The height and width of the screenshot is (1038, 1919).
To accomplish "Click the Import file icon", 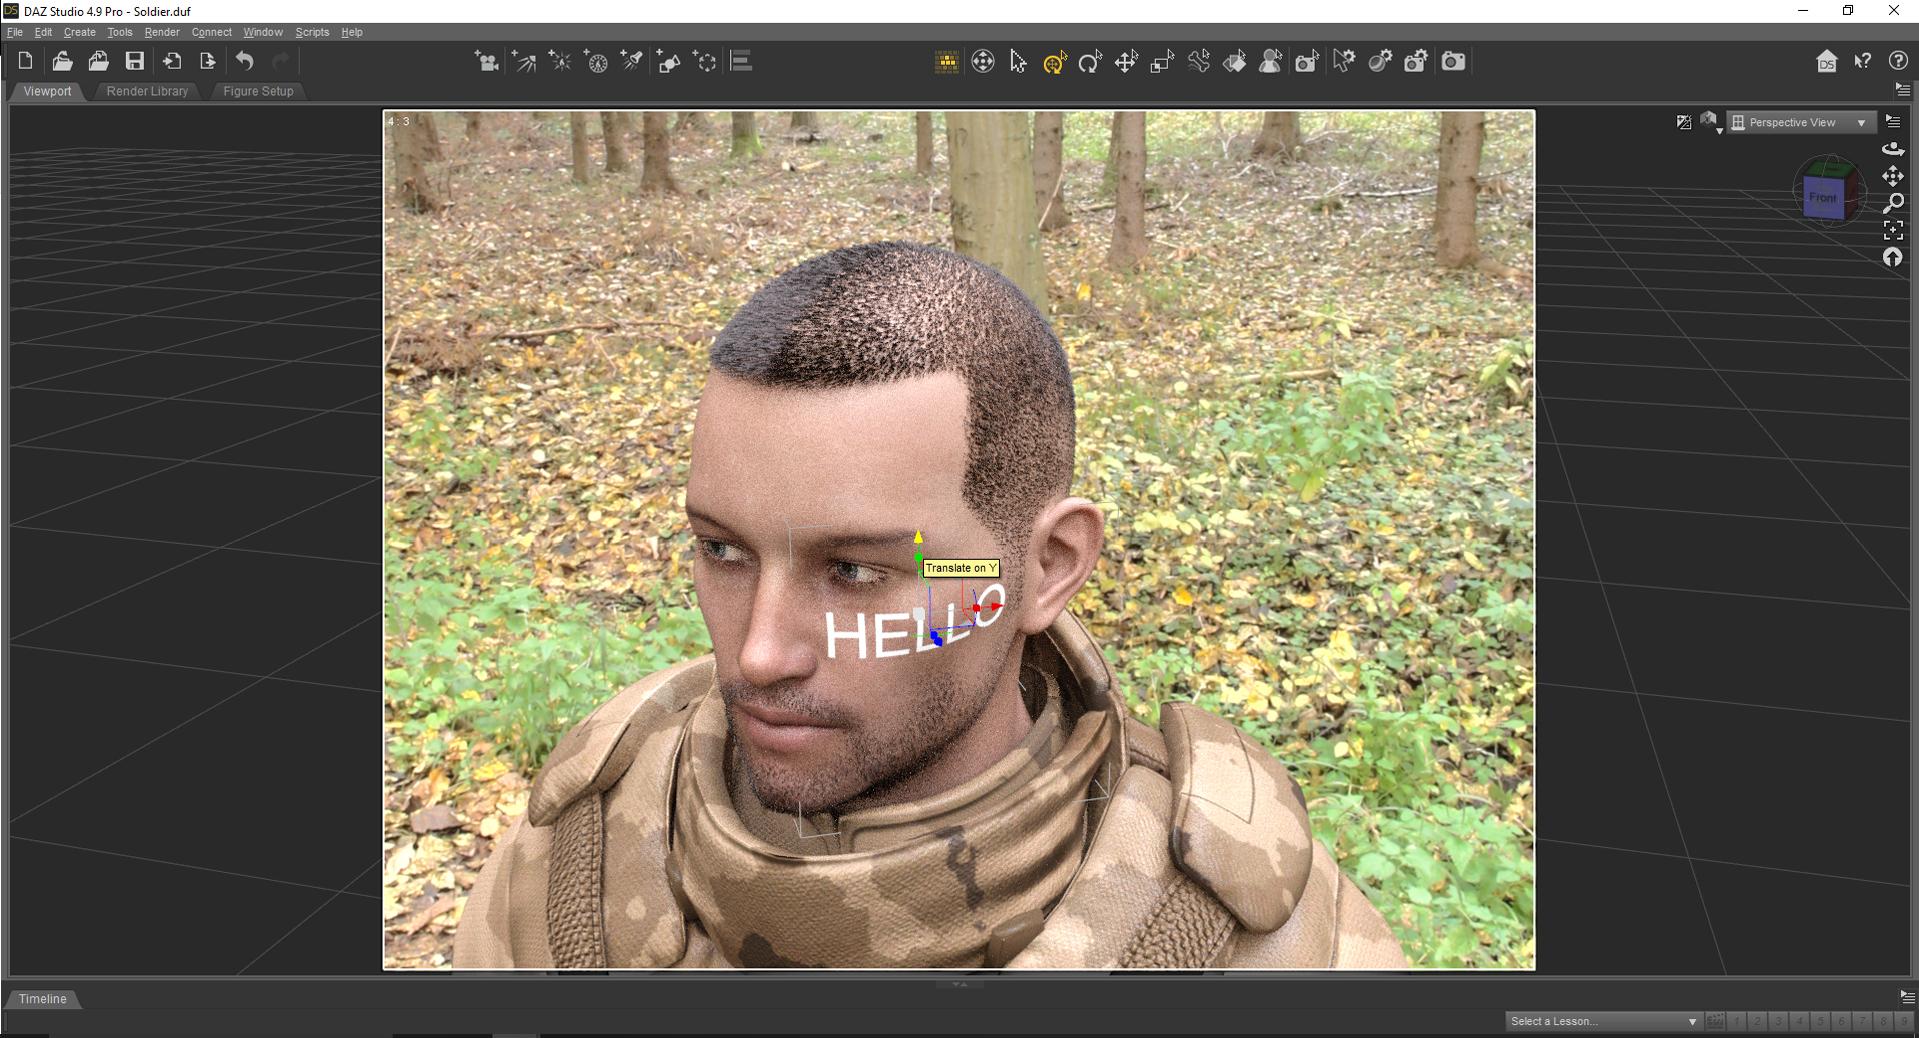I will point(172,61).
